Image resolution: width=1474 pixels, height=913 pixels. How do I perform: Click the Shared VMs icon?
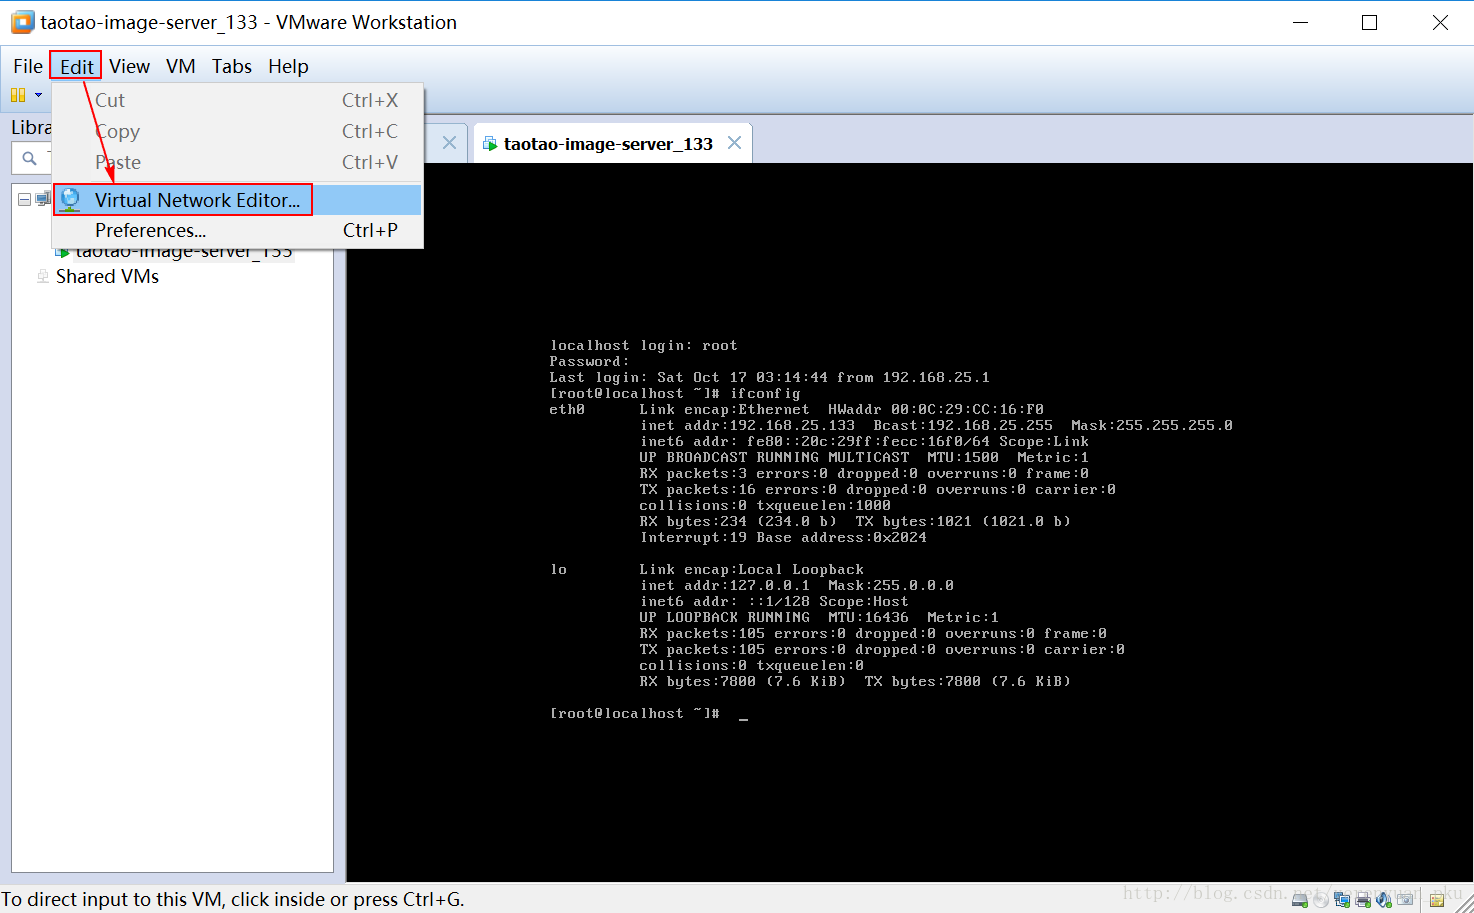pos(43,276)
